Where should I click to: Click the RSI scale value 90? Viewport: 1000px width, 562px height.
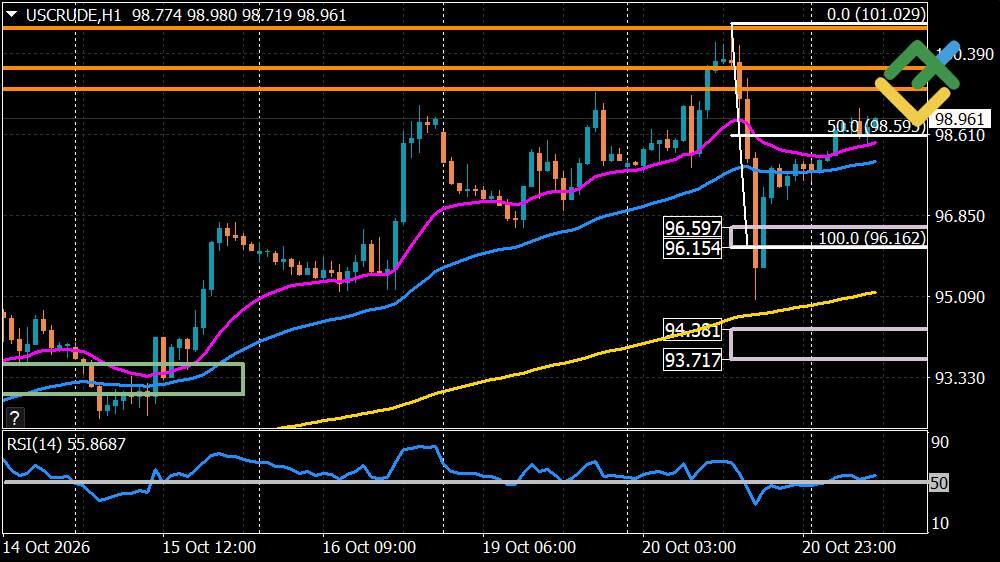(940, 442)
